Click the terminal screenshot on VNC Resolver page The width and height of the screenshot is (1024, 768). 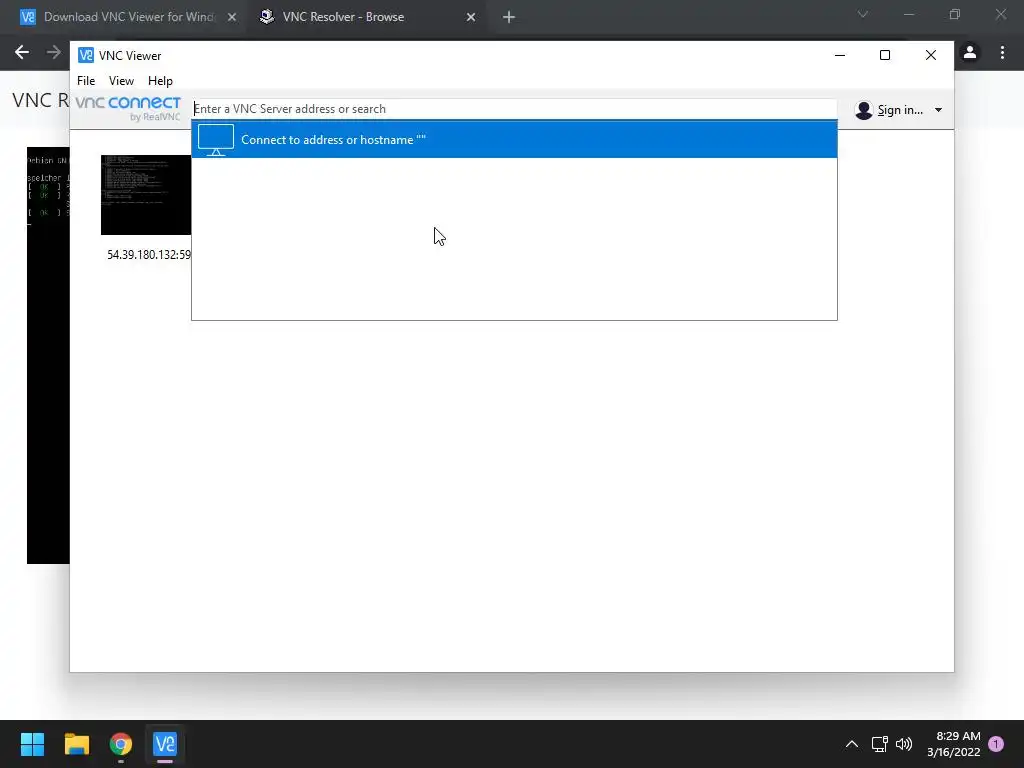point(48,355)
